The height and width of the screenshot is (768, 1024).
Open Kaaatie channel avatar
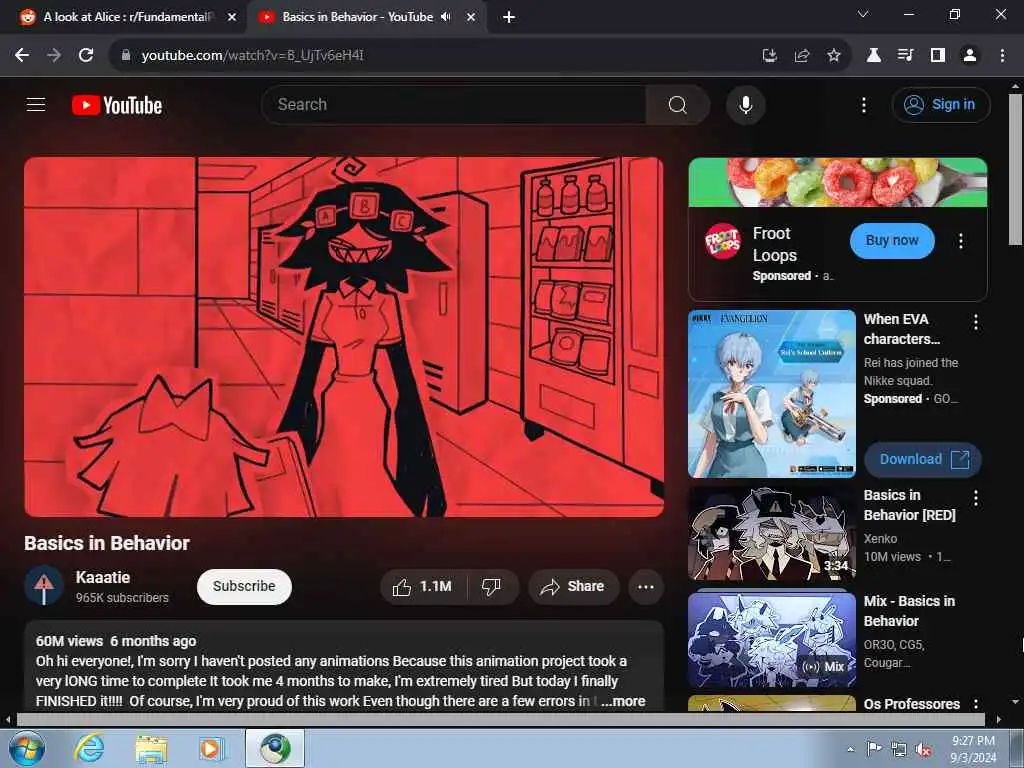tap(44, 585)
